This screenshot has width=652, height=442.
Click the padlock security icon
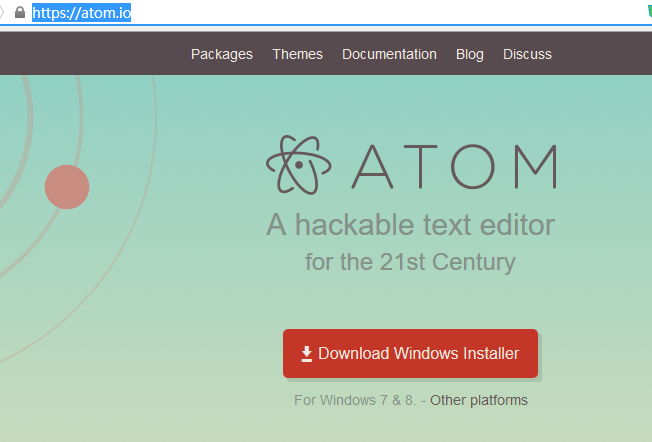[x=20, y=12]
